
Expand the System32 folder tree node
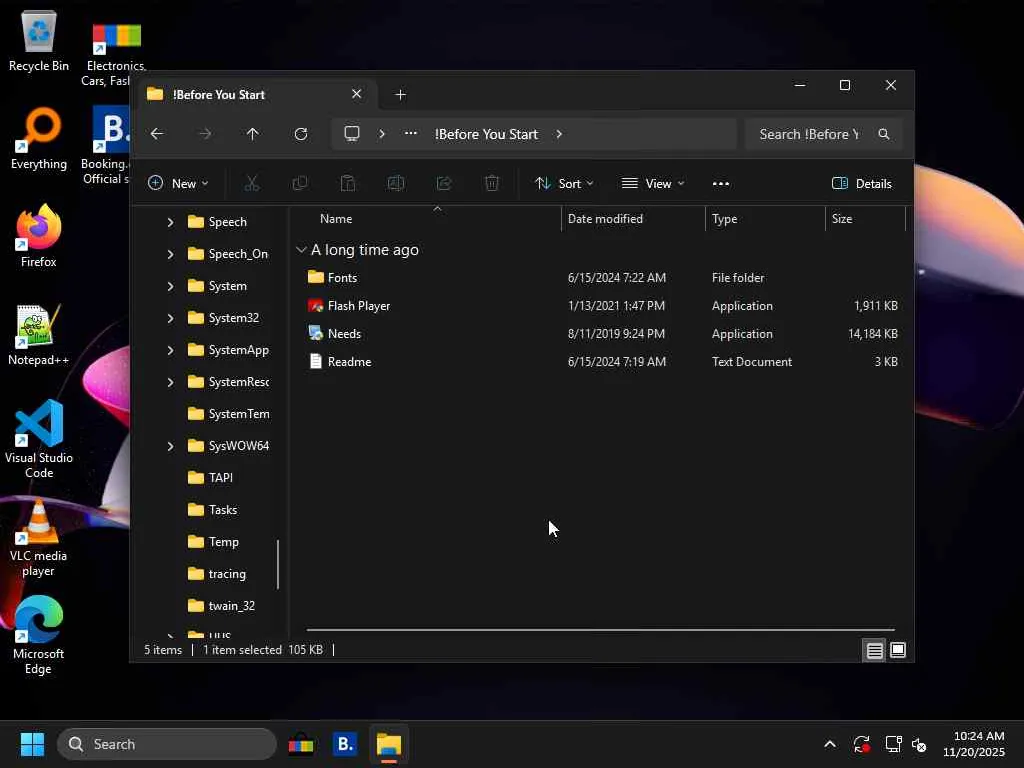[x=170, y=318]
